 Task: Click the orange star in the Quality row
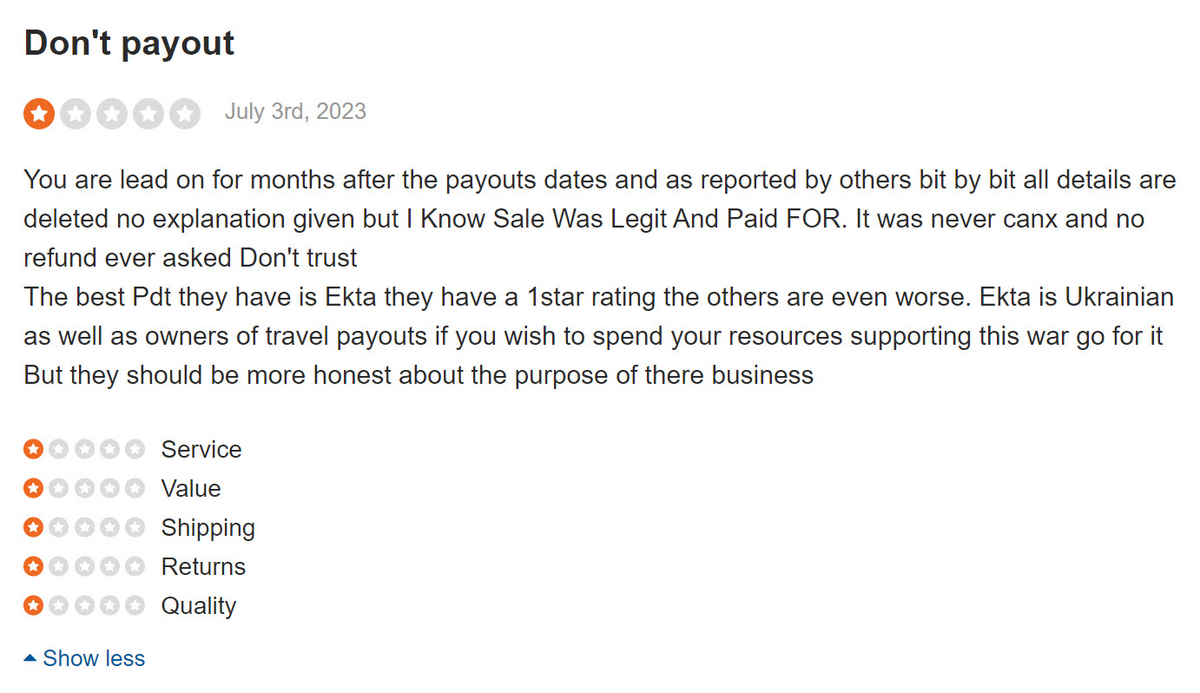click(34, 606)
